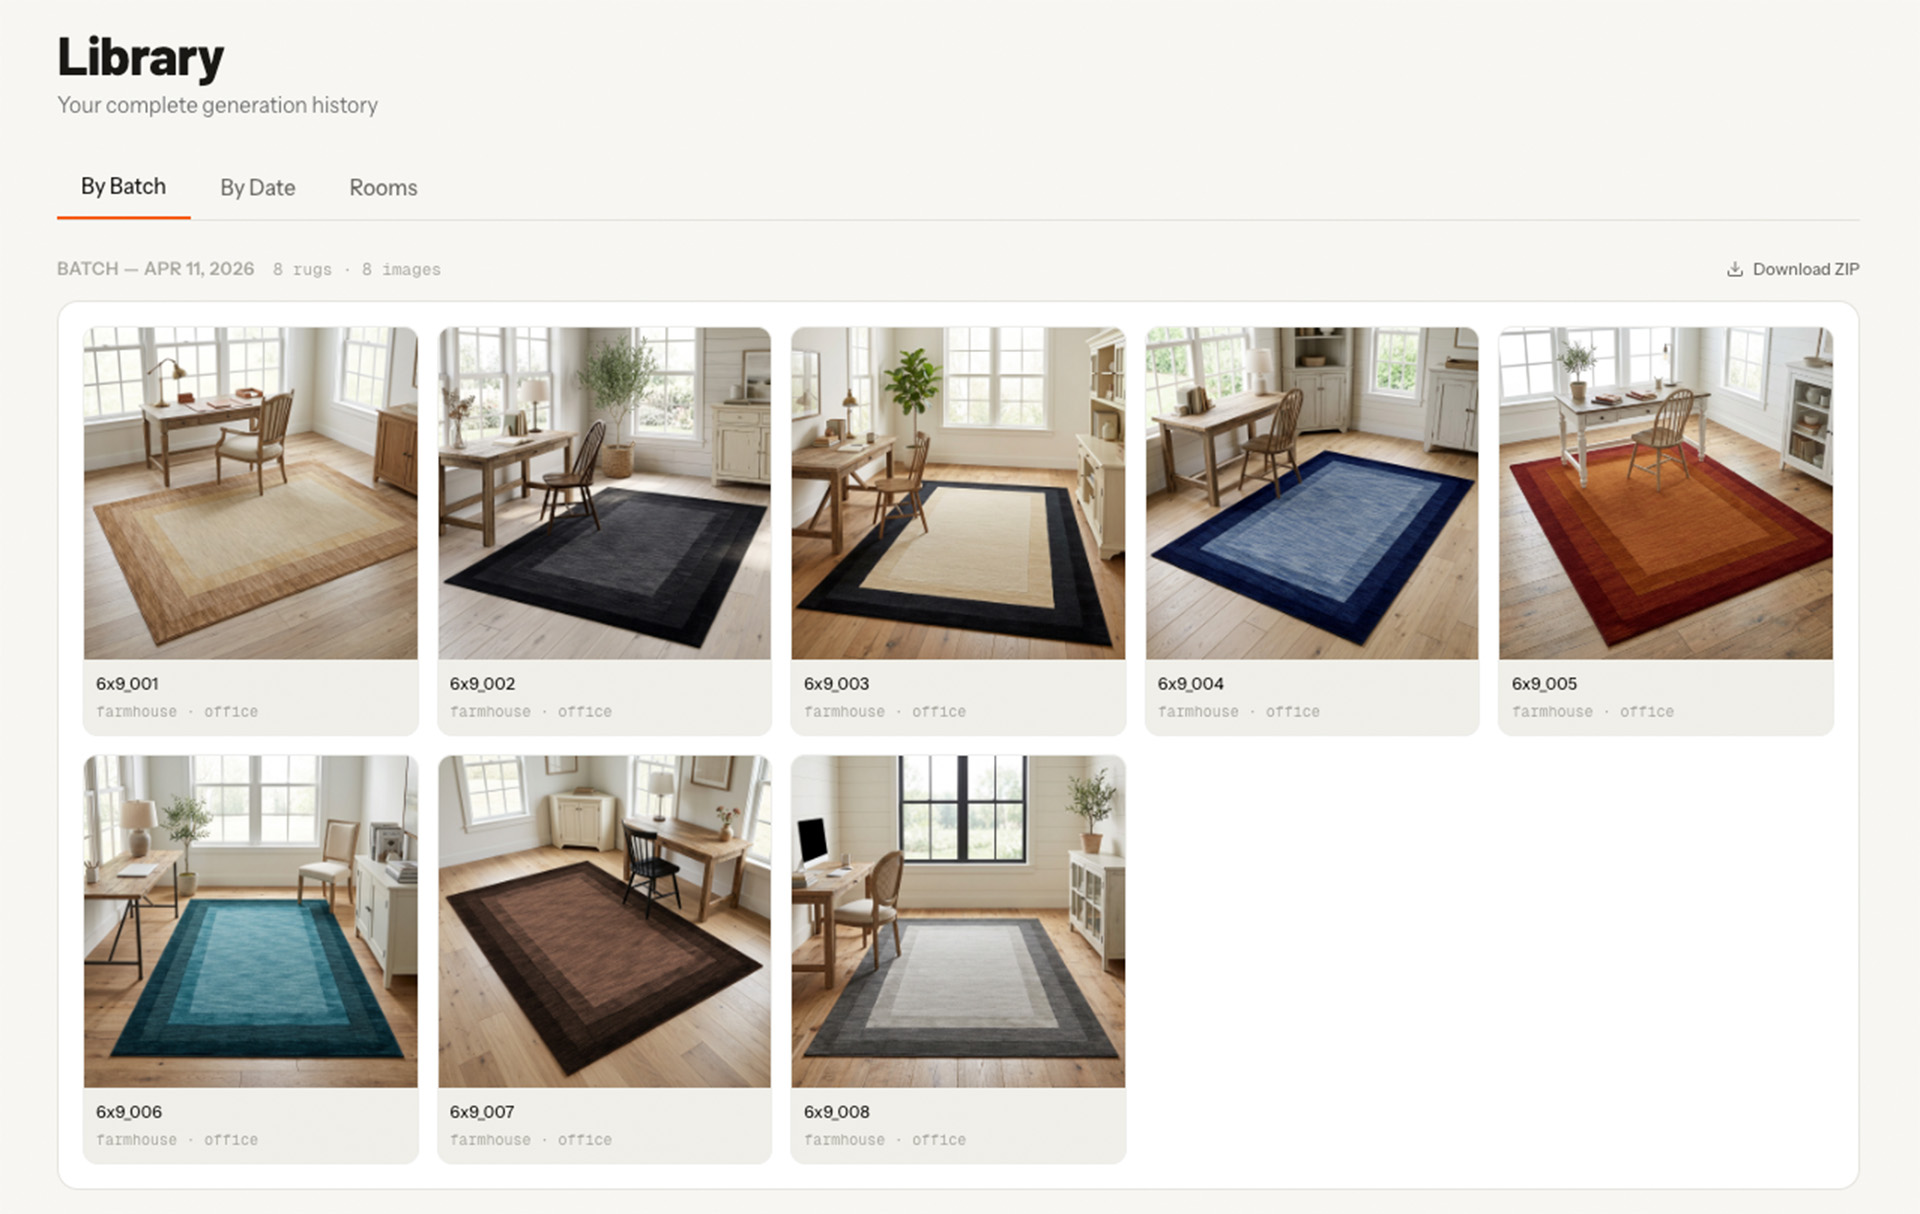The height and width of the screenshot is (1214, 1920).
Task: Click the BATCH — APR 11, 2026 header
Action: pyautogui.click(x=156, y=268)
